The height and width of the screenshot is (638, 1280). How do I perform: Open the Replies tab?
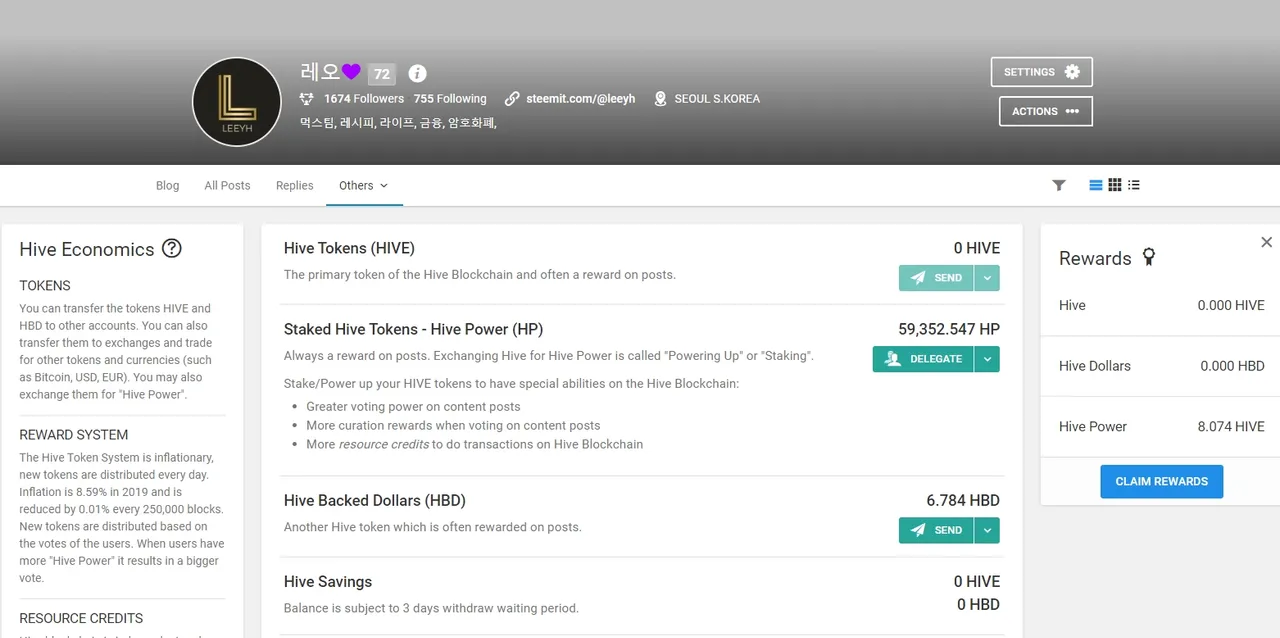click(295, 185)
